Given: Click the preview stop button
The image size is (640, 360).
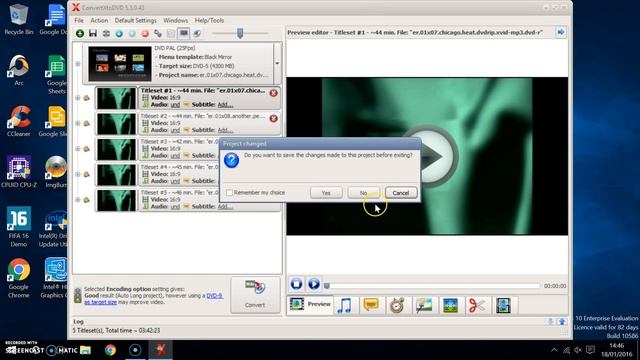Looking at the screenshot, I should (x=297, y=284).
